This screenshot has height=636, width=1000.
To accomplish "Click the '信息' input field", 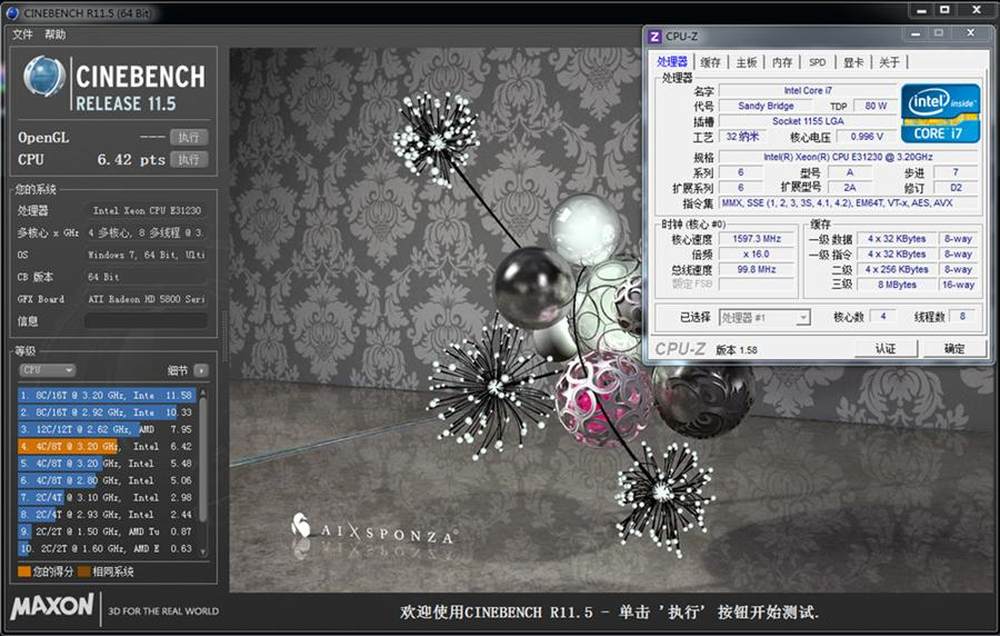I will pos(145,321).
